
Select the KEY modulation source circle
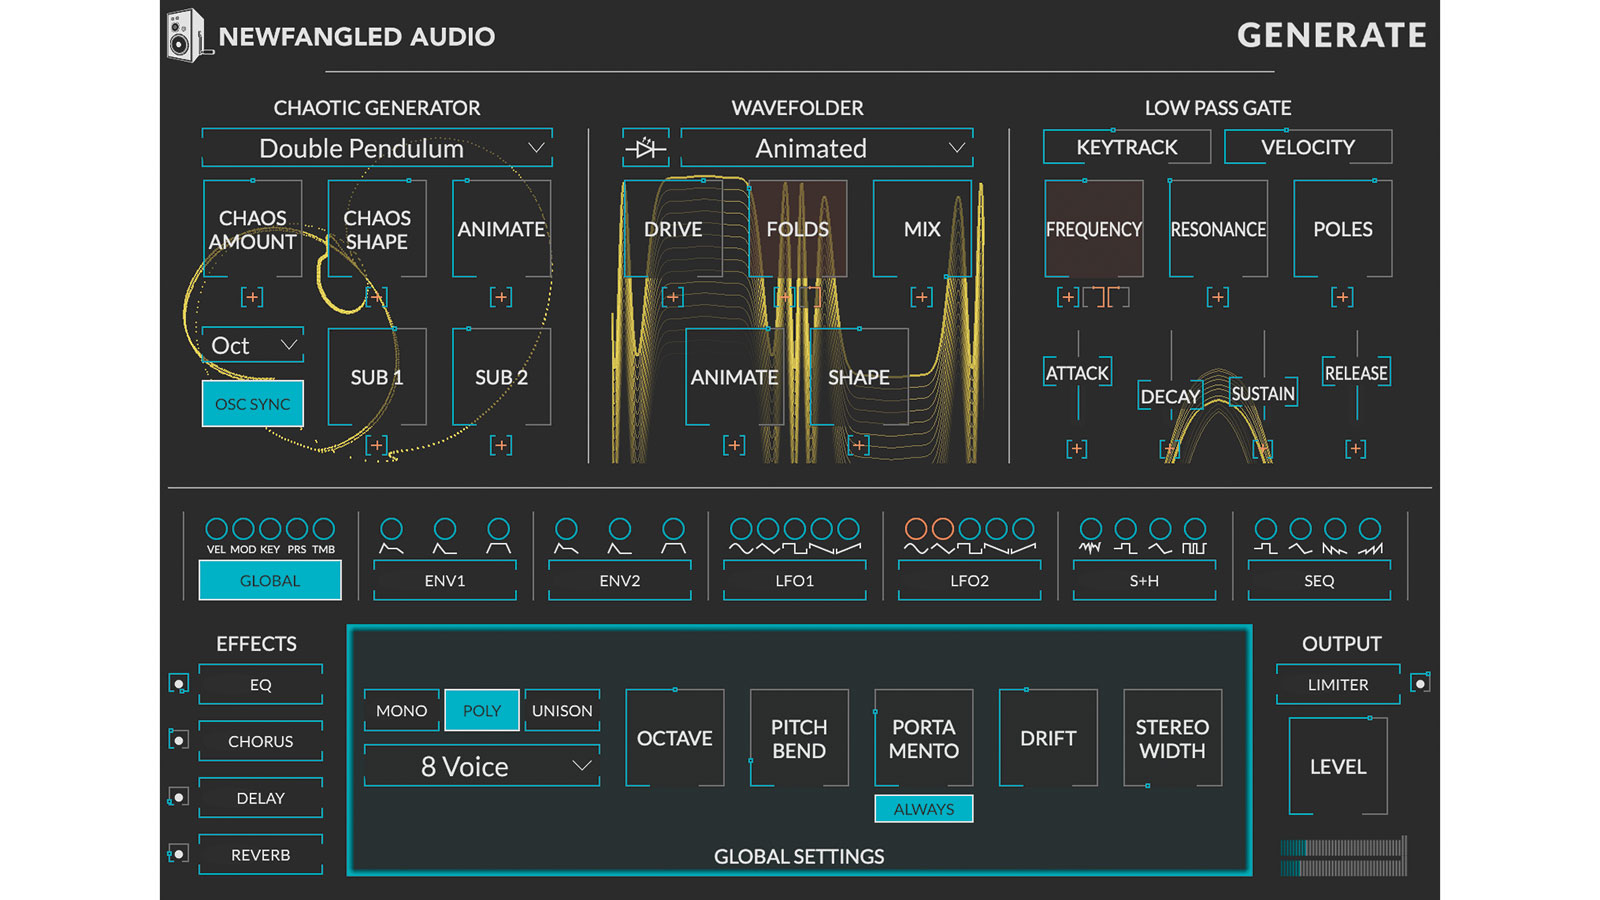[270, 528]
